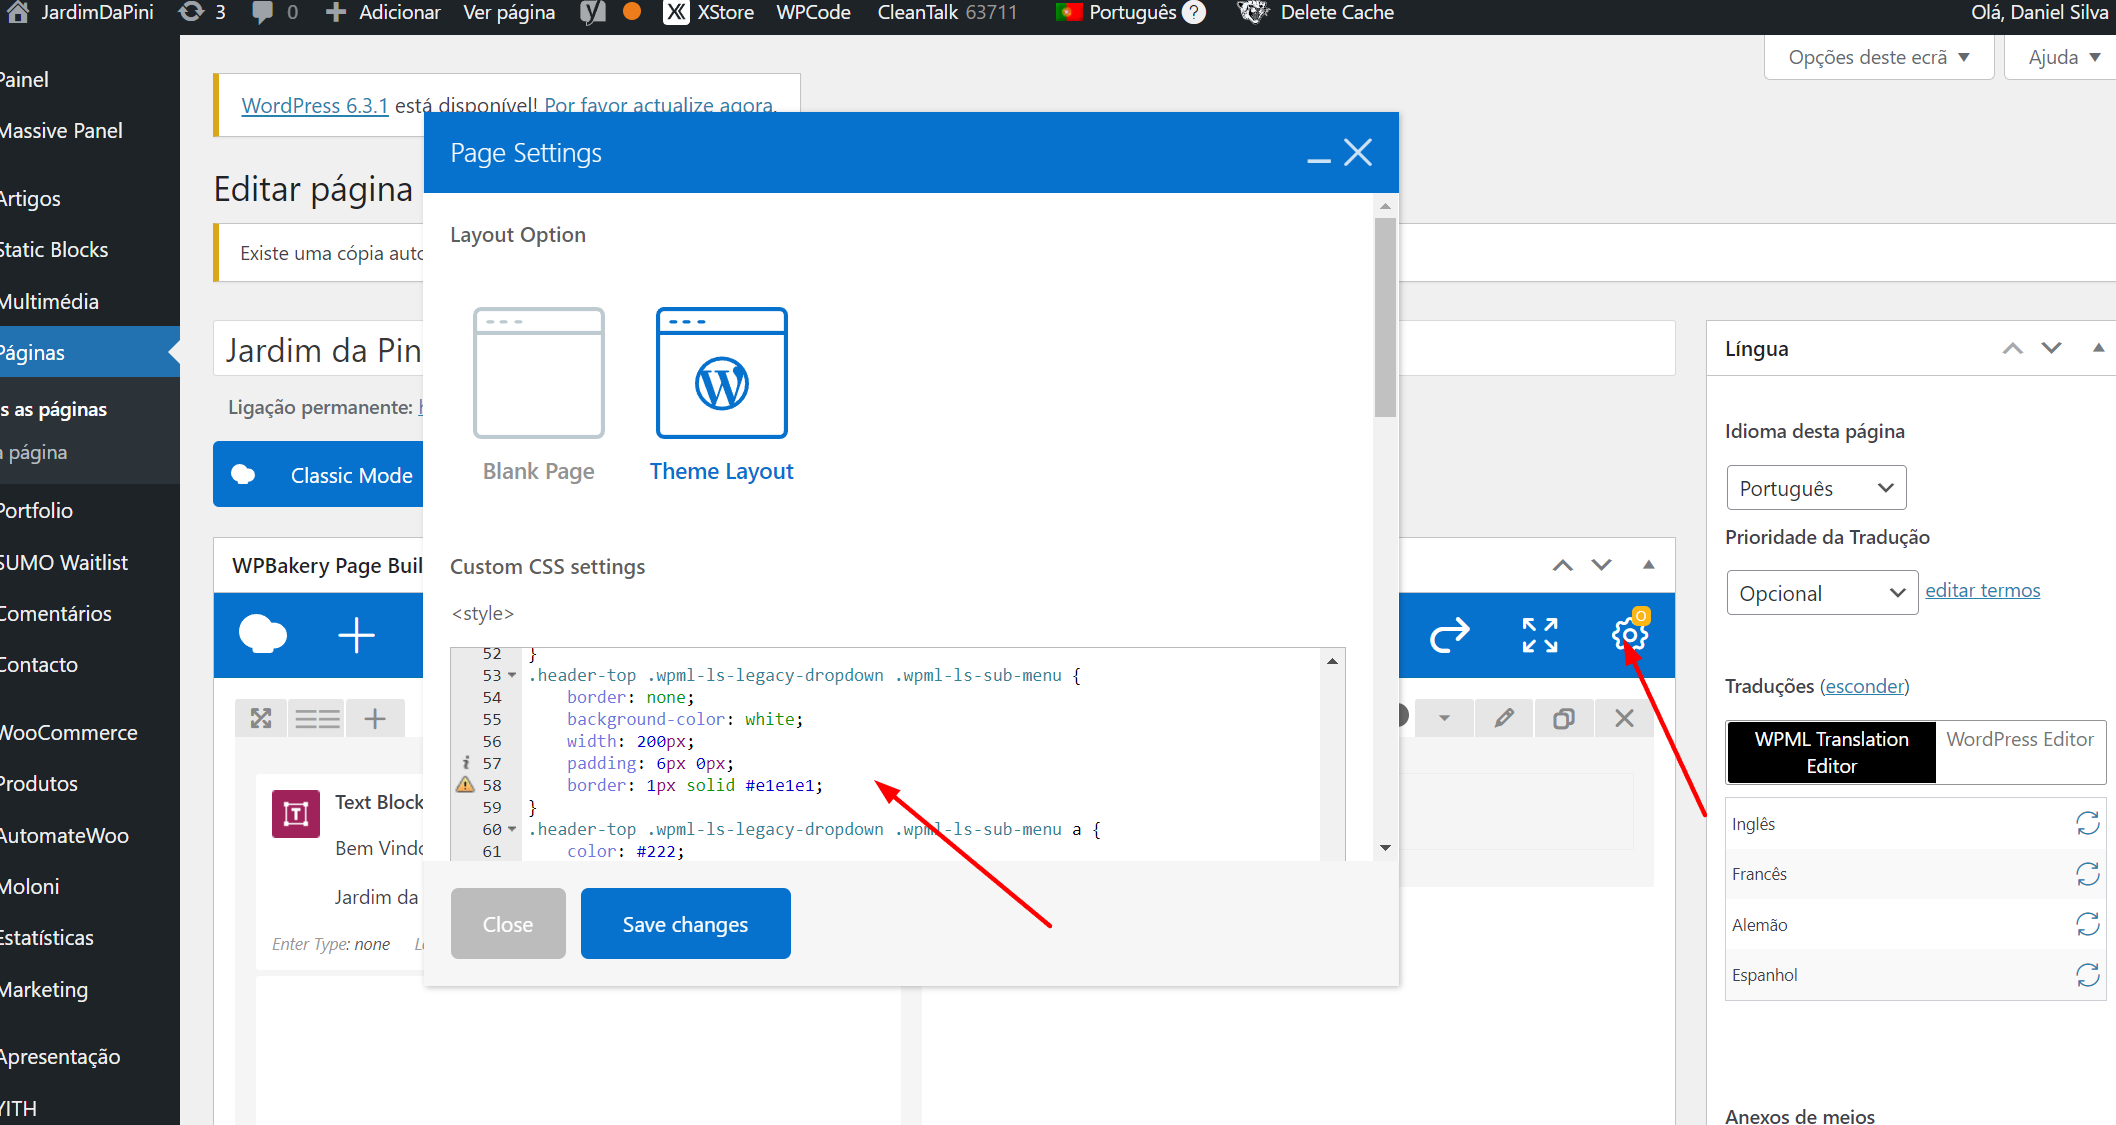Click the WPBakery add element plus icon

(356, 635)
